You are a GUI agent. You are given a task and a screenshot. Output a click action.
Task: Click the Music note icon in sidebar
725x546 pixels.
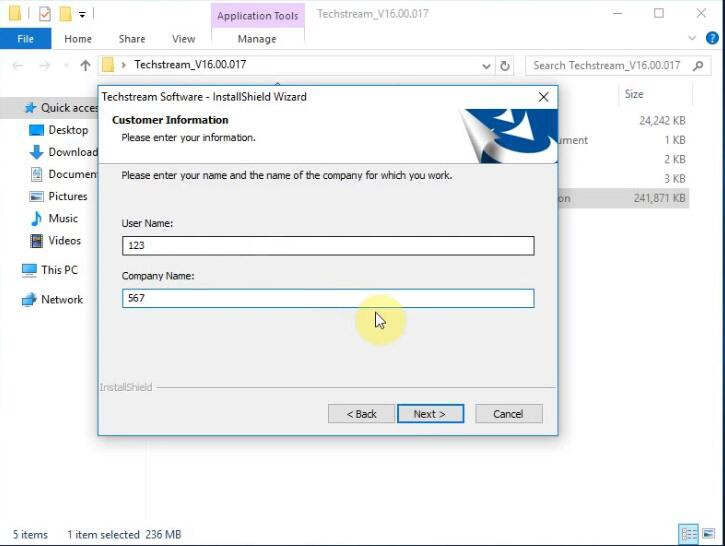point(36,219)
